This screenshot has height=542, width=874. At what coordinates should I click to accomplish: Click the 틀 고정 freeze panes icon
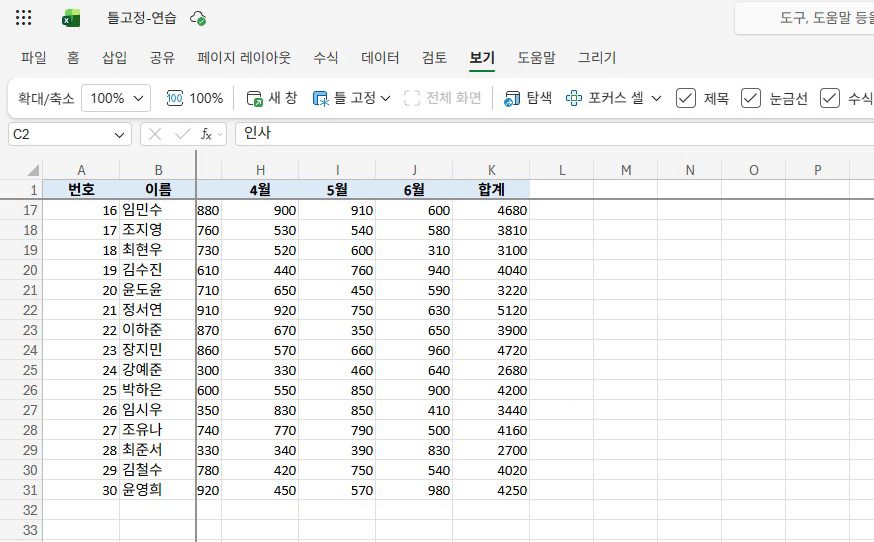point(320,99)
